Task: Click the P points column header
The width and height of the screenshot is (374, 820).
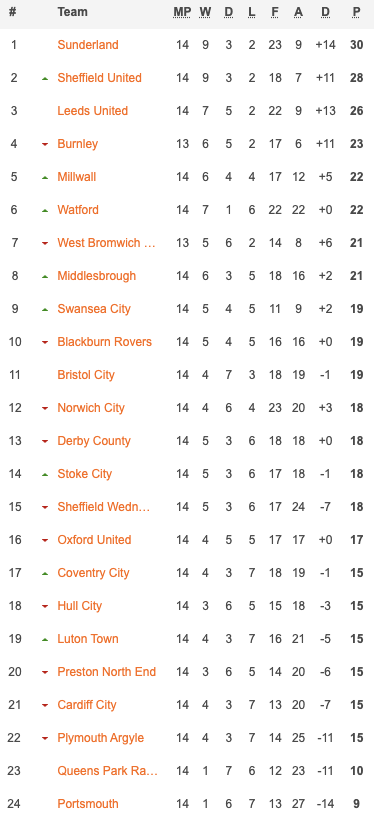Action: (x=357, y=12)
